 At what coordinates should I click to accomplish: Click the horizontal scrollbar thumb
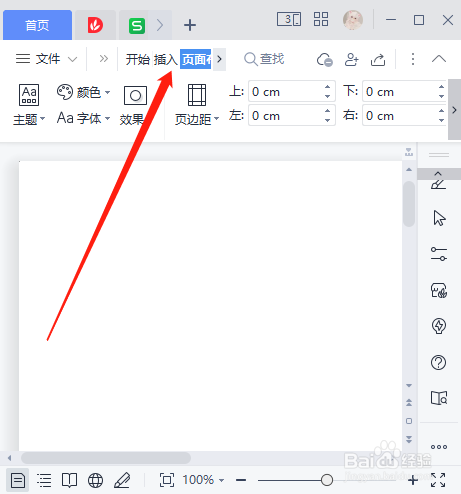pos(106,458)
